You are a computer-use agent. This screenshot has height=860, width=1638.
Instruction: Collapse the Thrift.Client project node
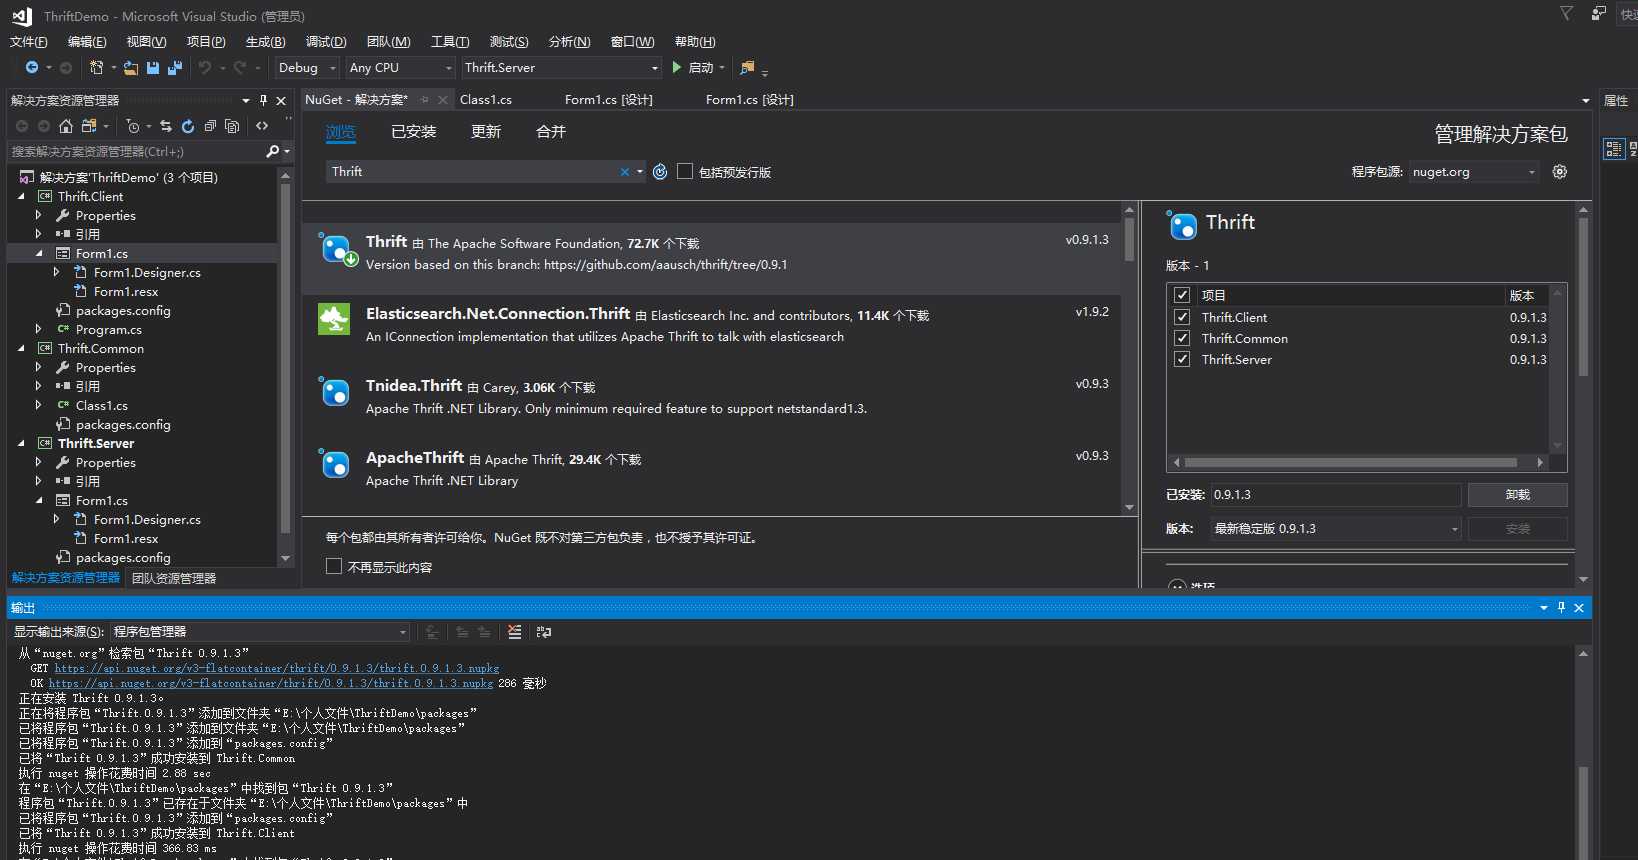pyautogui.click(x=21, y=196)
